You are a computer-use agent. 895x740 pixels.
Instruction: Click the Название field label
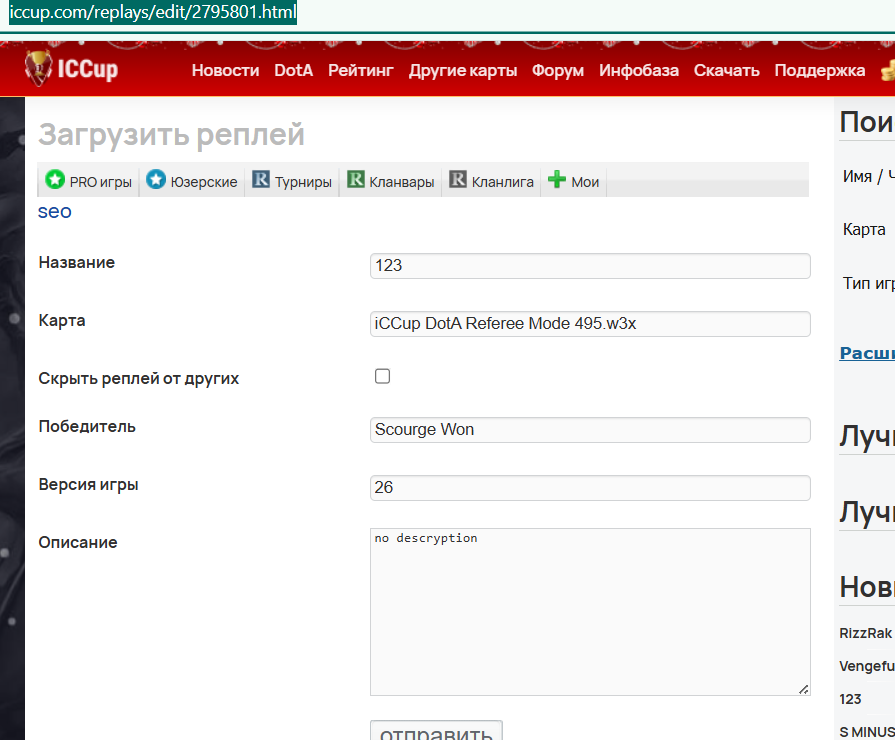(x=76, y=262)
